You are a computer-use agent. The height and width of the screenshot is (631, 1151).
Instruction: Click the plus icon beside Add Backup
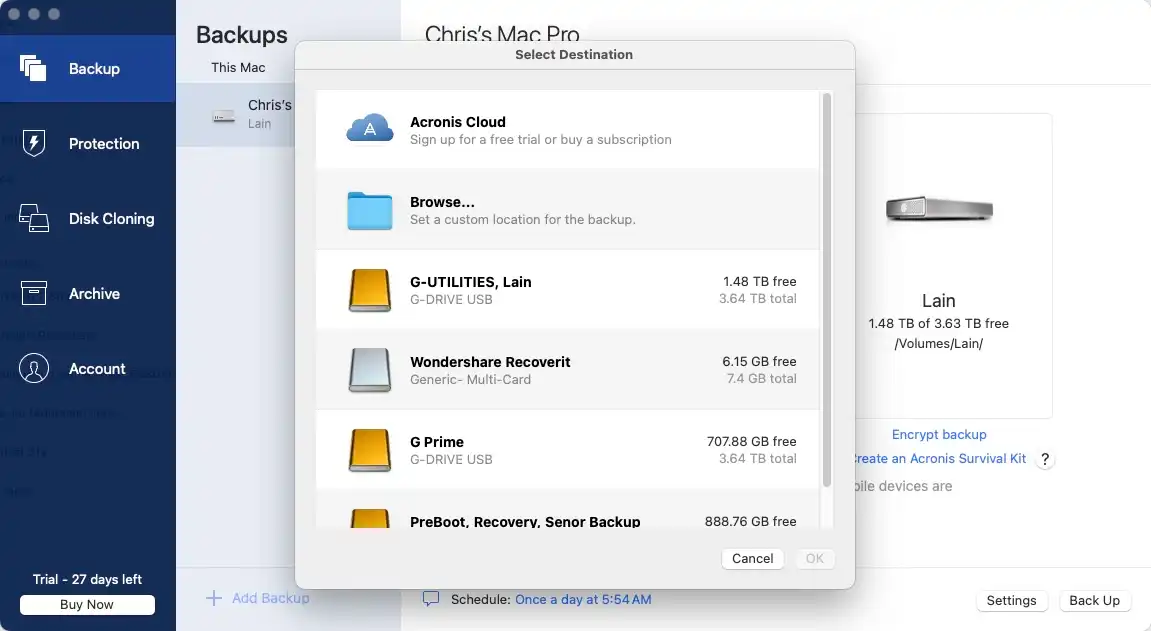point(214,598)
